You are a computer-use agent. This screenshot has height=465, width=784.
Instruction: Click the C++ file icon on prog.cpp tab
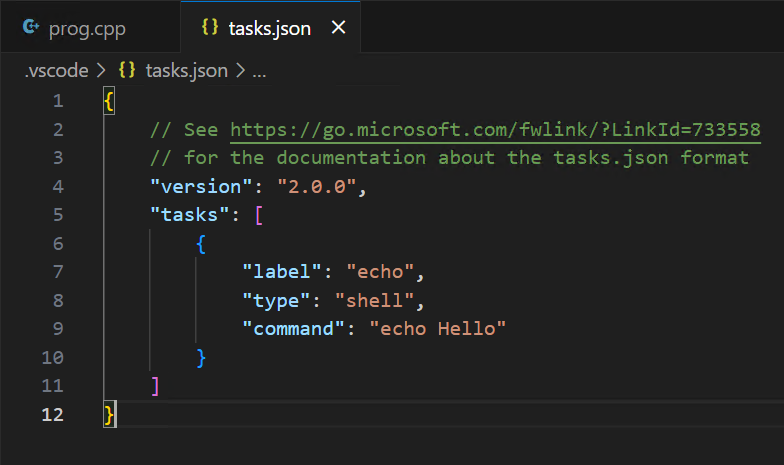[x=31, y=26]
